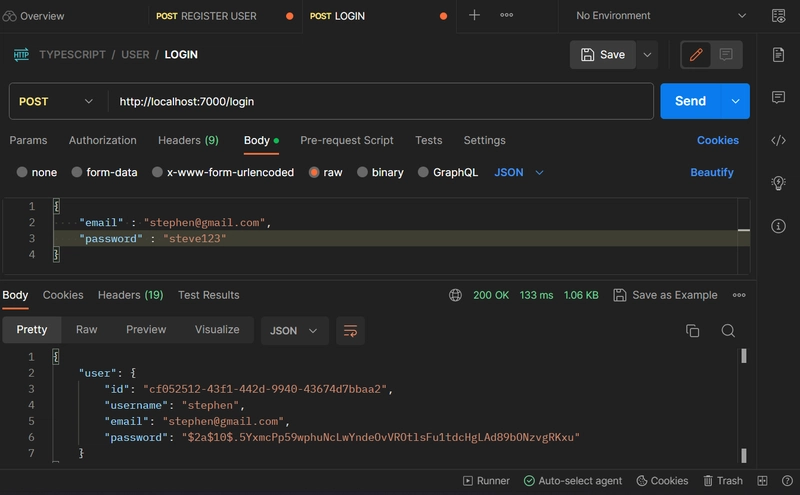This screenshot has height=495, width=800.
Task: Open the Params tab
Action: coord(28,140)
